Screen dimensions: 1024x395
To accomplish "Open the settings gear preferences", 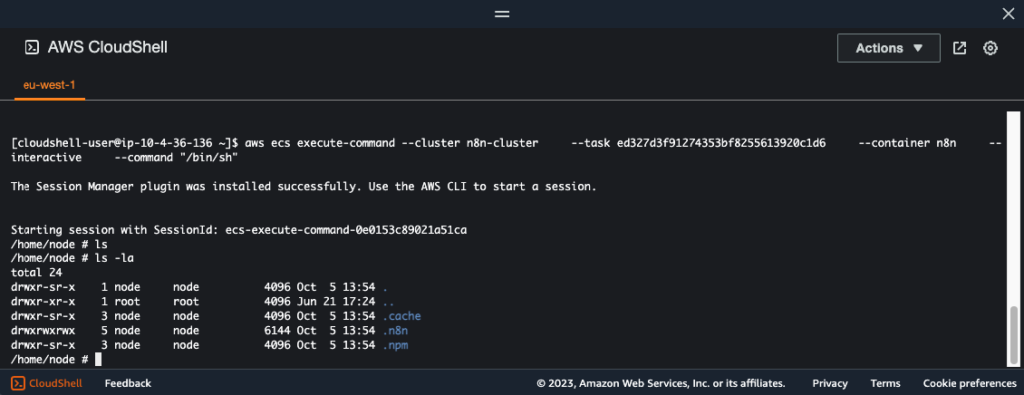I will (991, 48).
